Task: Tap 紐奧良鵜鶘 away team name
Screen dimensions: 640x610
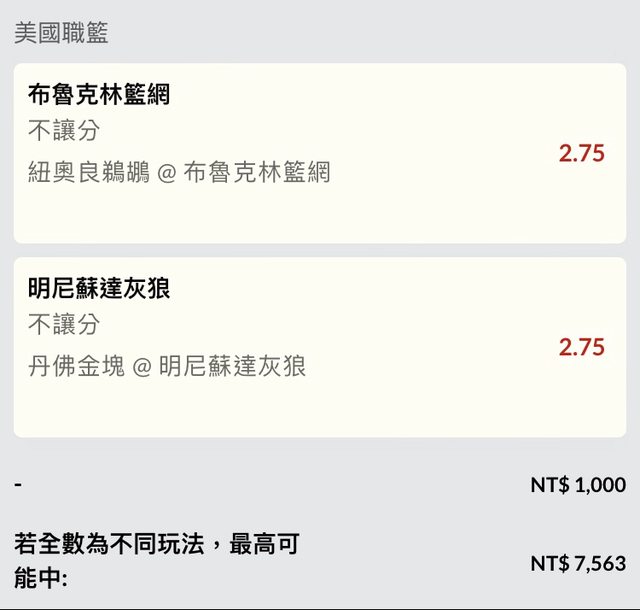Action: [x=88, y=172]
